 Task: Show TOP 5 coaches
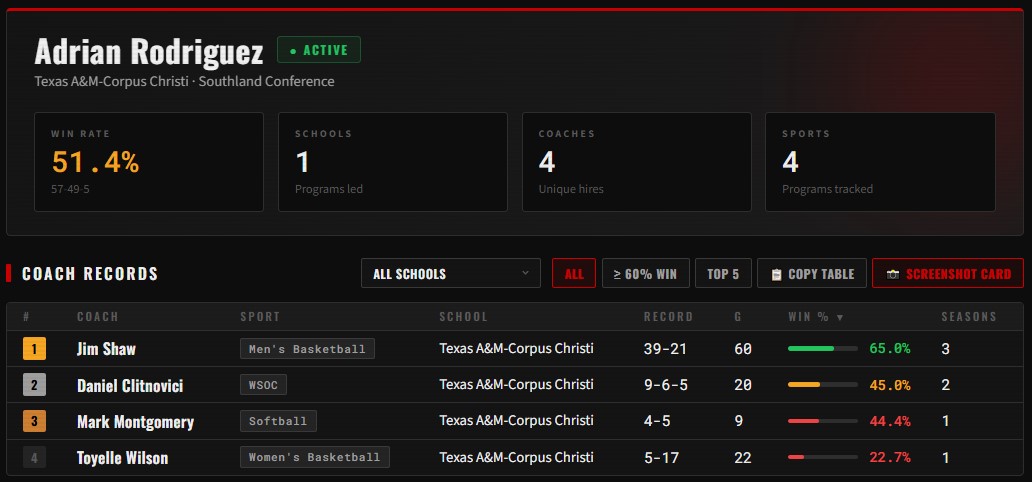[x=723, y=273]
